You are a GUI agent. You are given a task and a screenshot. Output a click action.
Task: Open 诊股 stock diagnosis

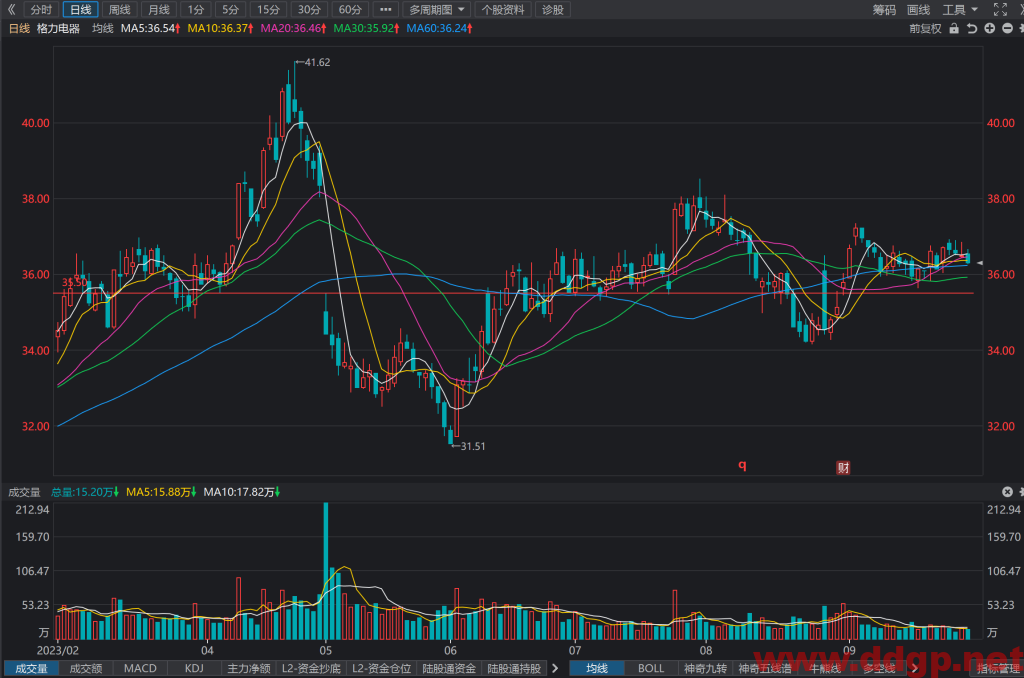point(552,10)
